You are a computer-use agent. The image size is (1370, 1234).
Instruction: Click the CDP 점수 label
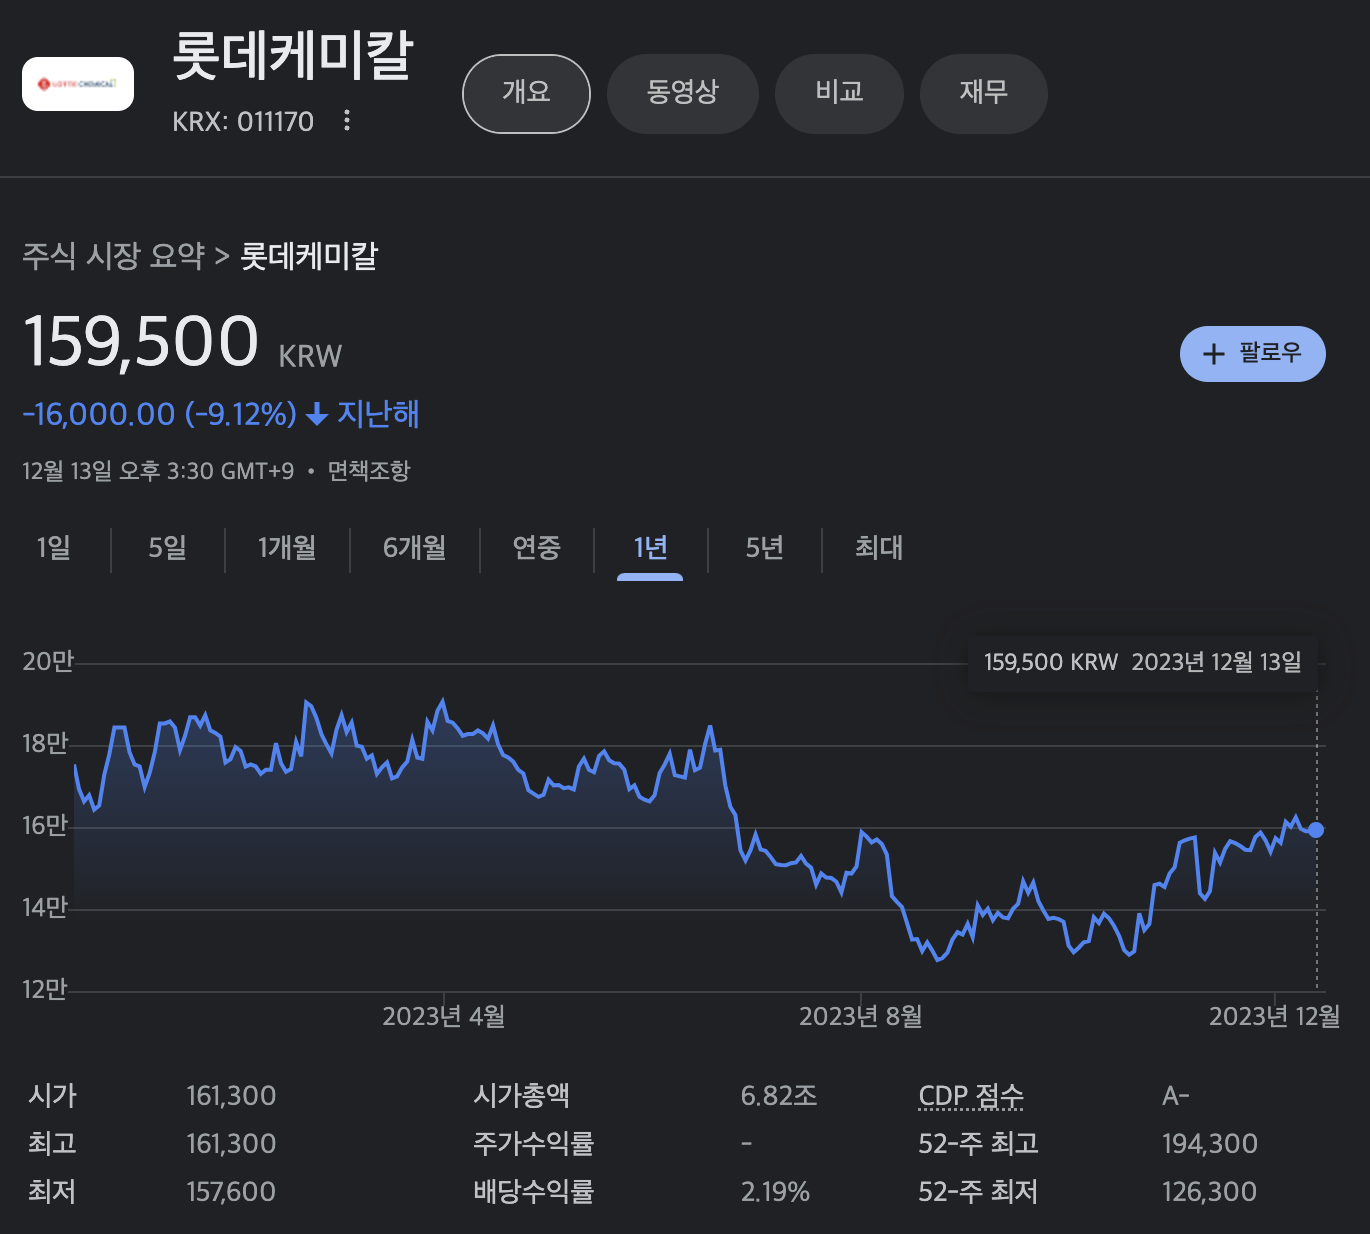pyautogui.click(x=971, y=1097)
